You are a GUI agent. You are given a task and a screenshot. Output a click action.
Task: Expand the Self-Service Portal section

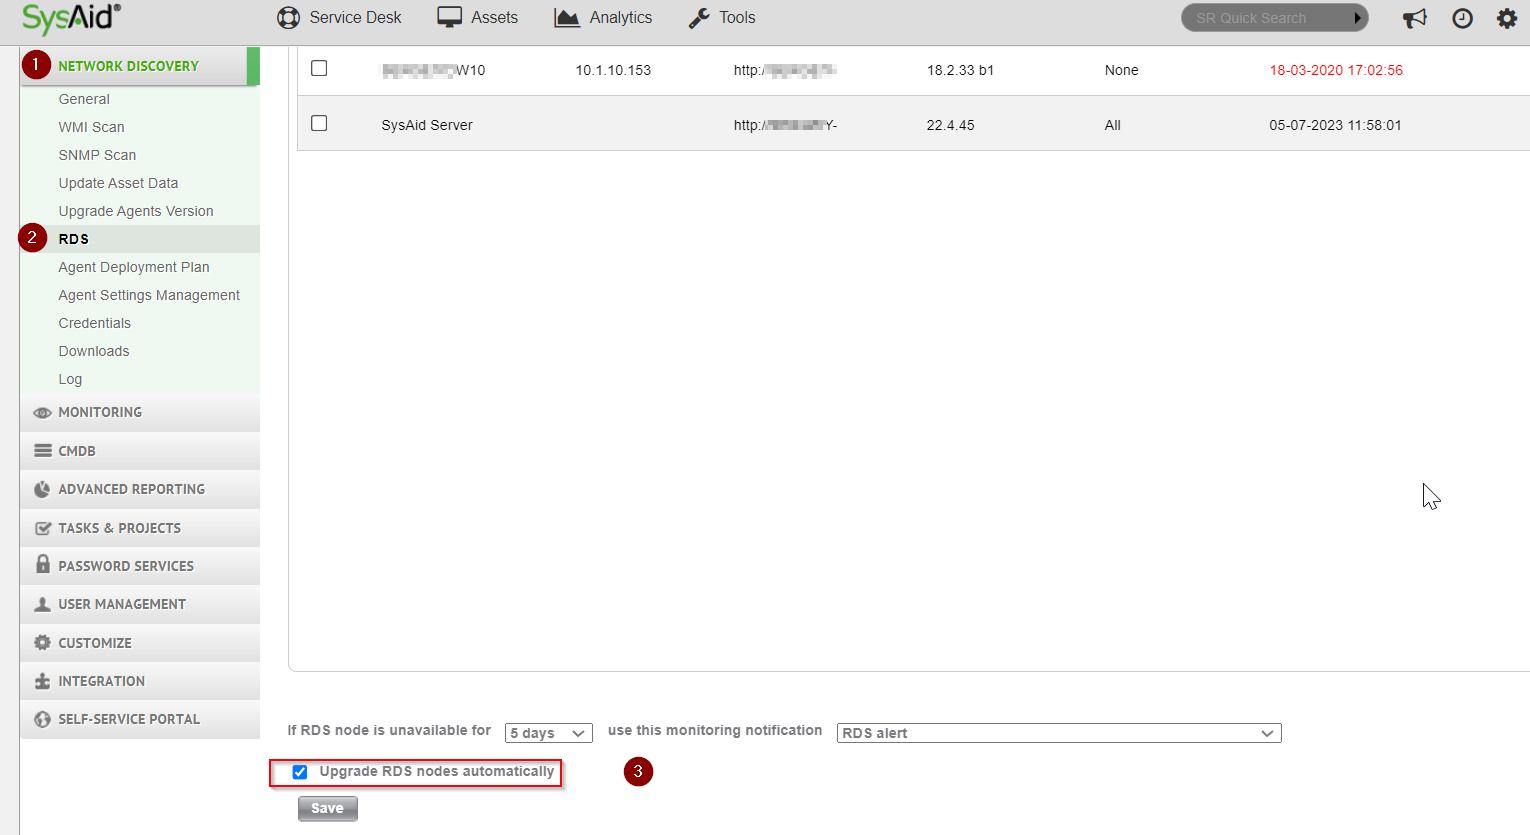coord(140,719)
